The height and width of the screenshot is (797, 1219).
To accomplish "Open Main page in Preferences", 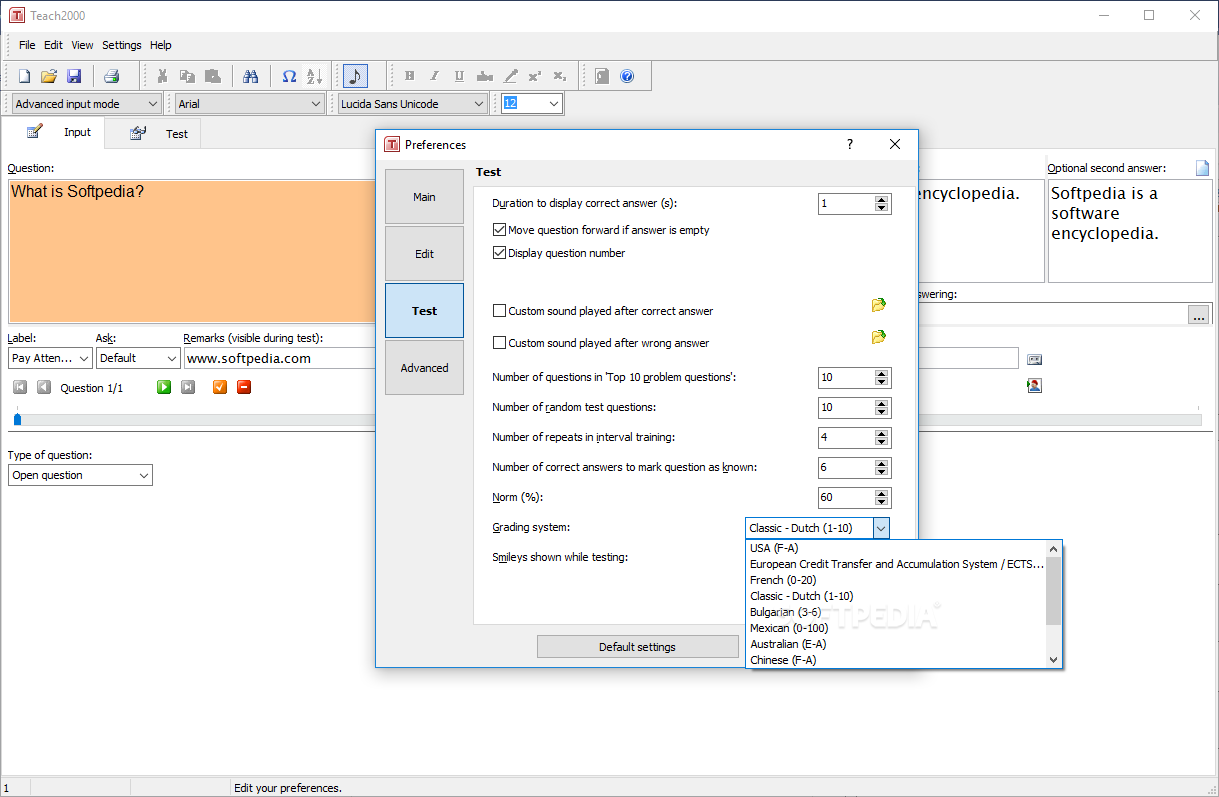I will (x=424, y=197).
